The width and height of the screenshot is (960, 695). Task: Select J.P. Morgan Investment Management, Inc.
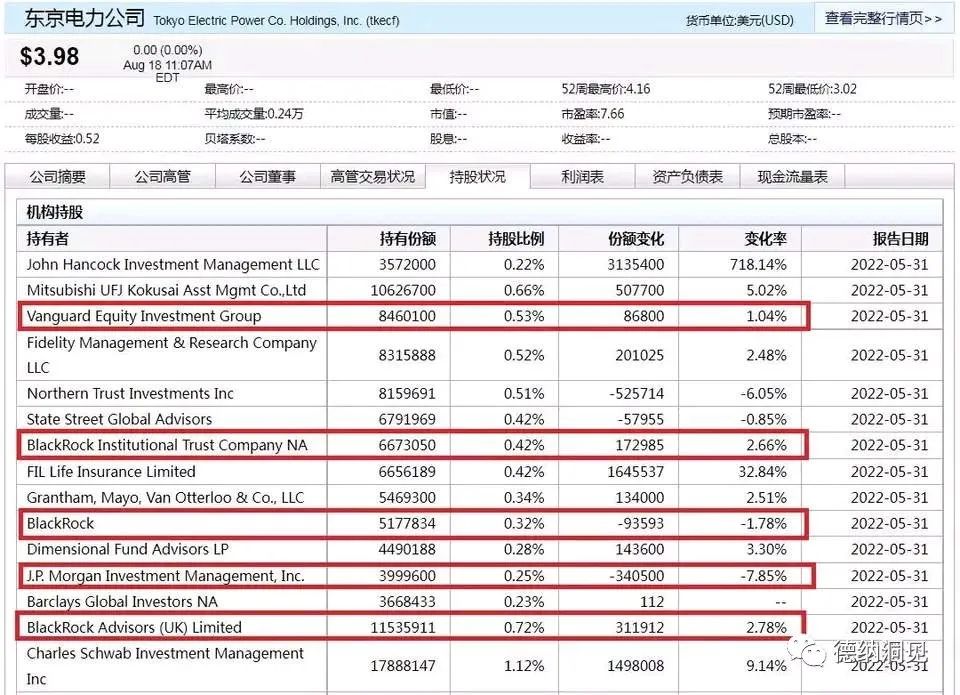point(165,576)
